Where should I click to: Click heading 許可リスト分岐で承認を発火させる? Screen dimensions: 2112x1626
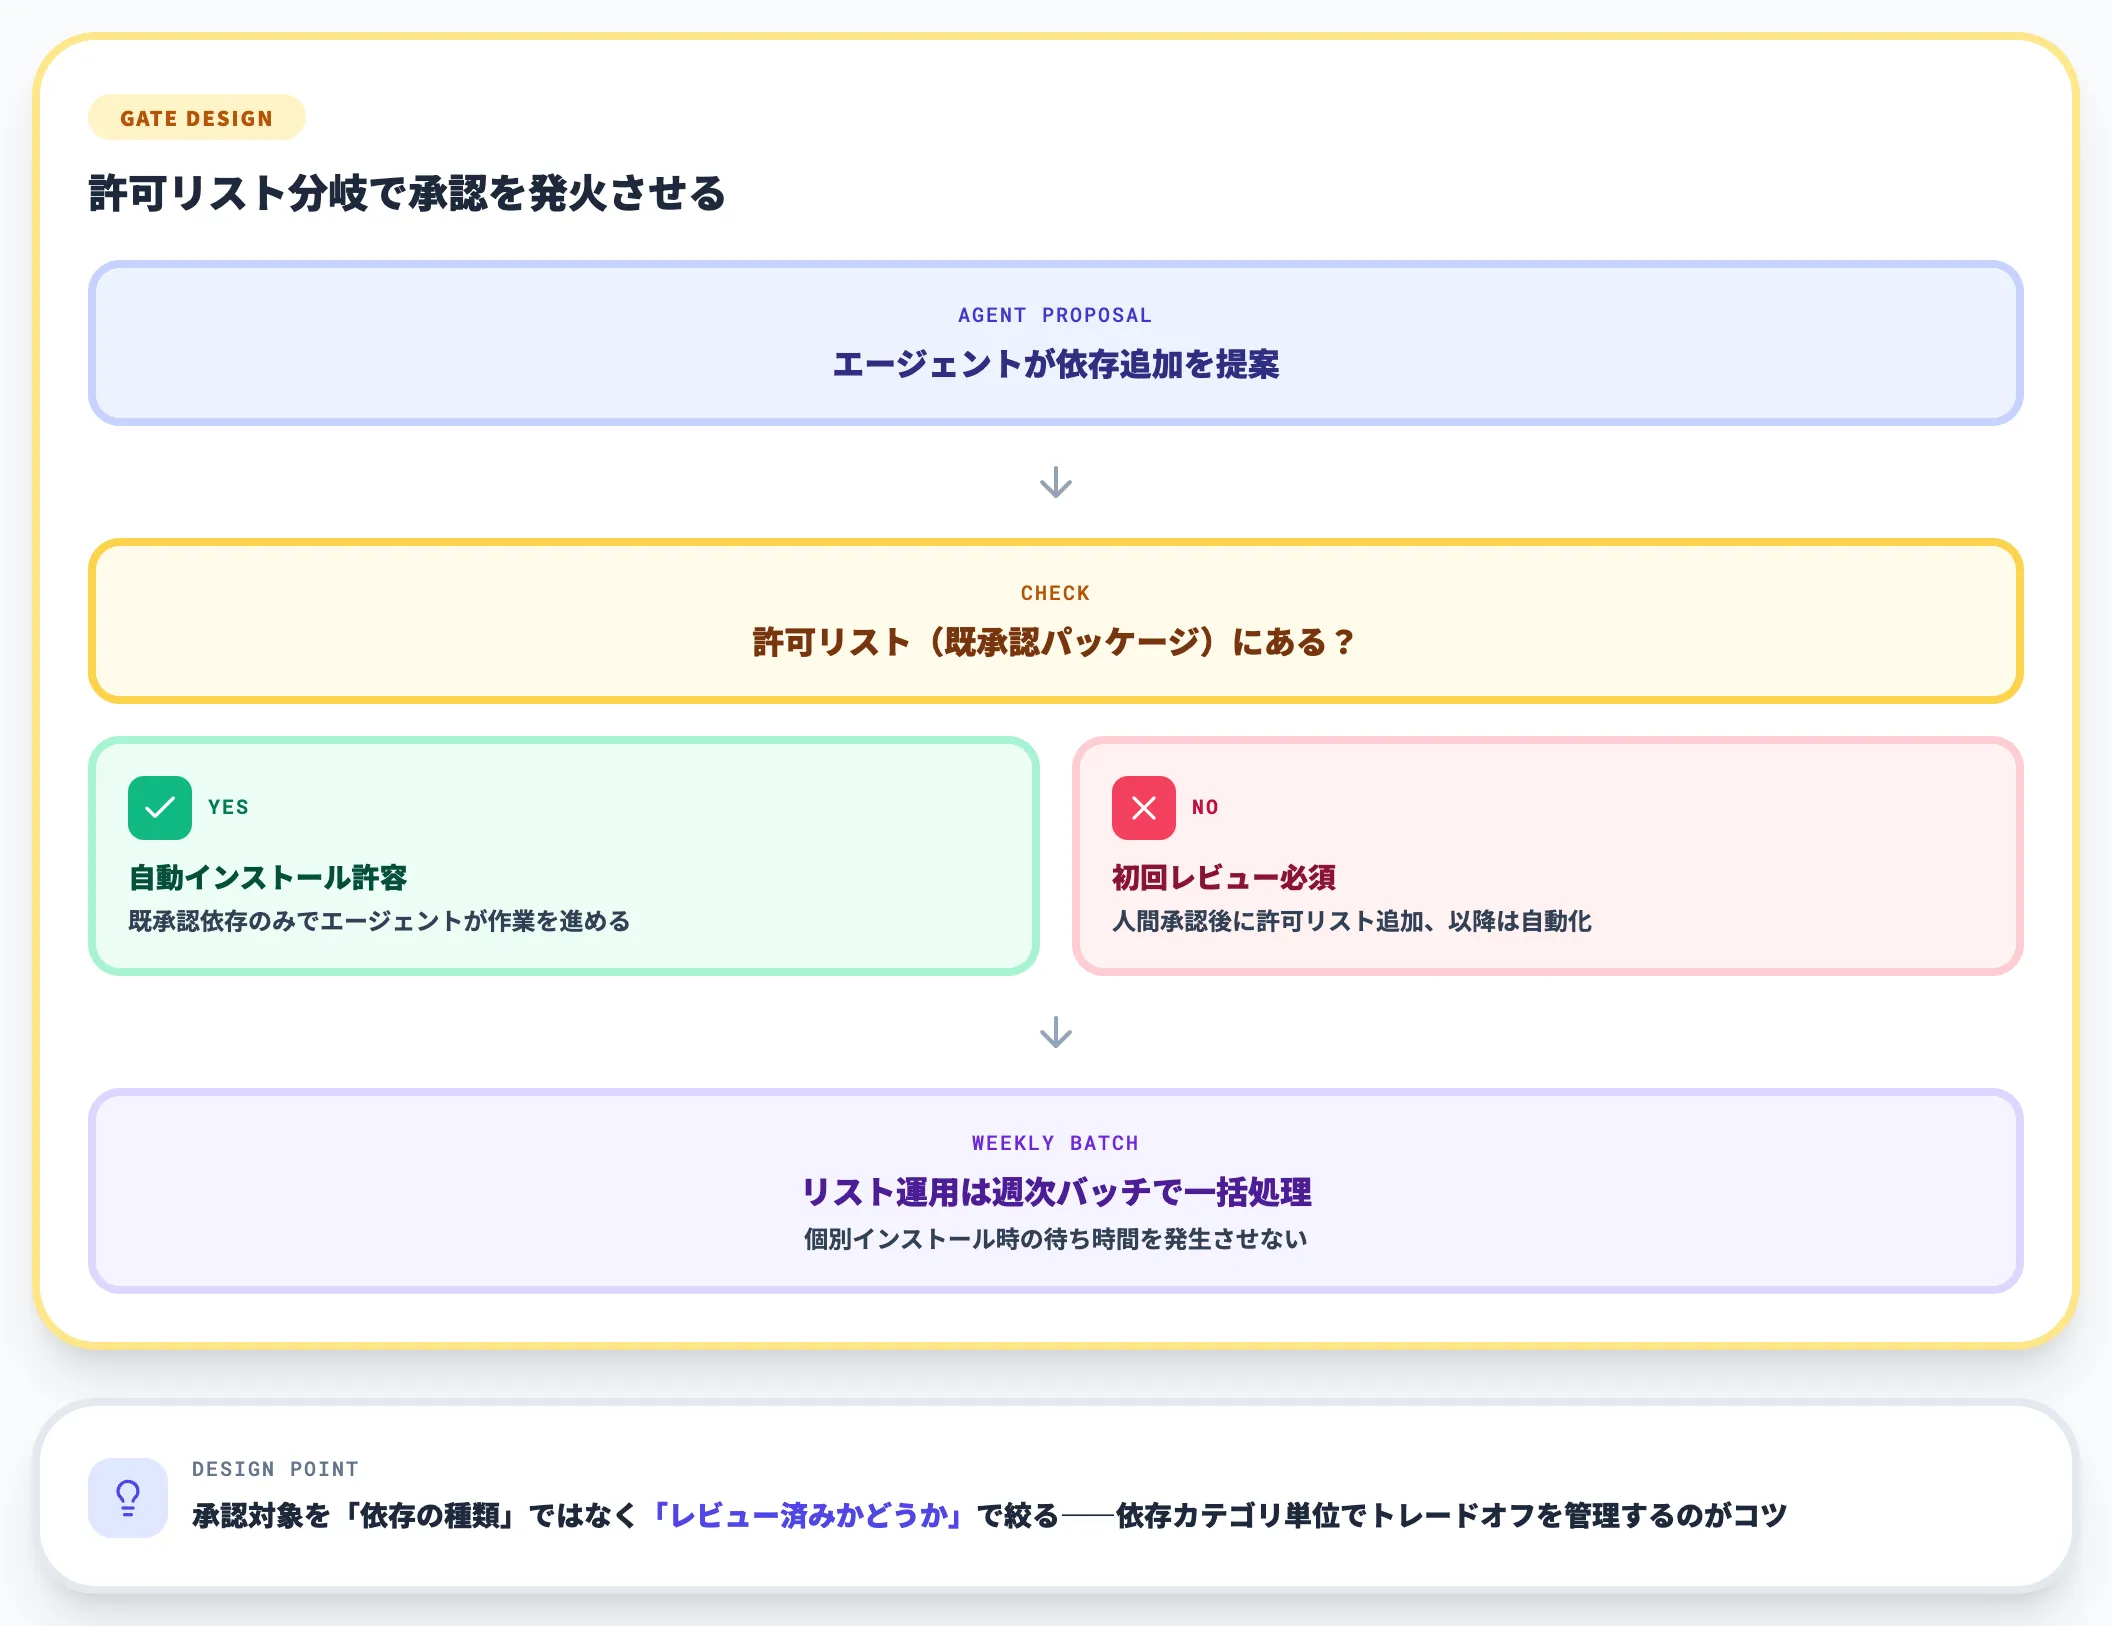[407, 193]
